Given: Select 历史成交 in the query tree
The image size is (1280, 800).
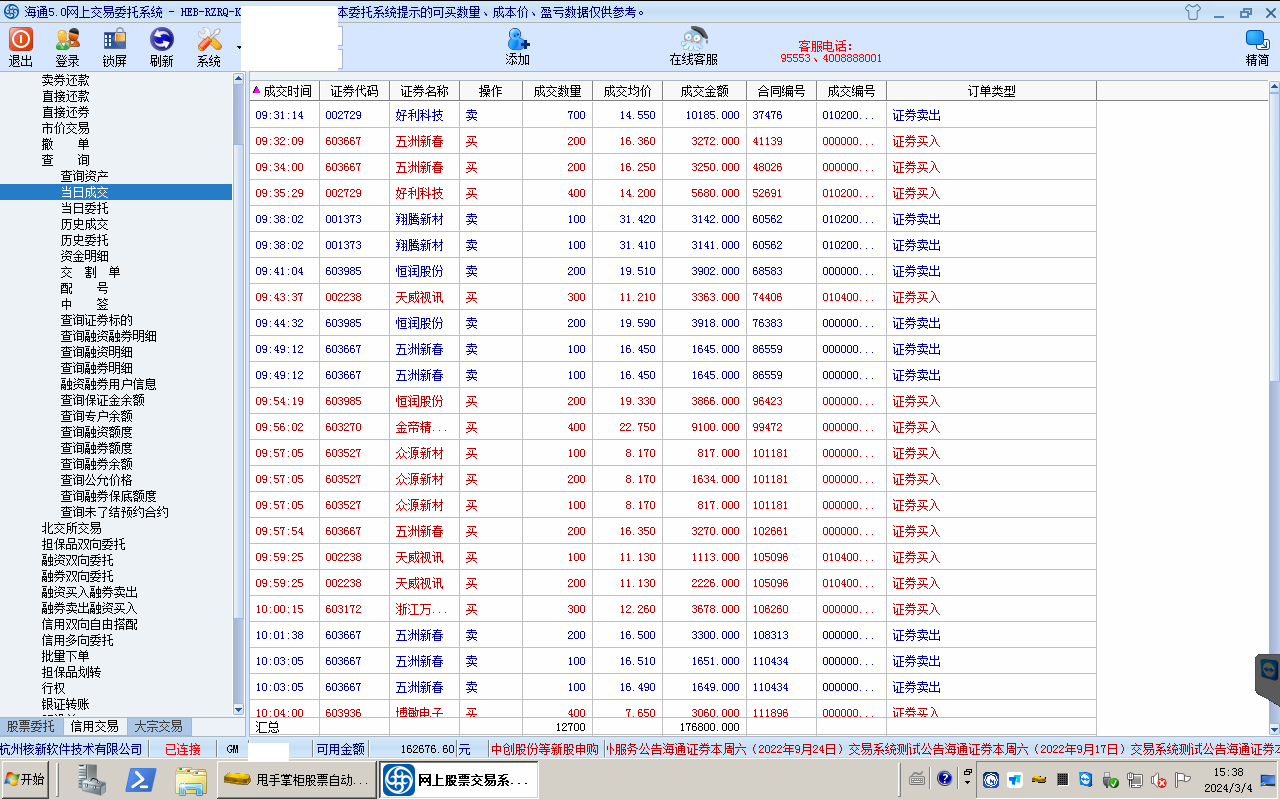Looking at the screenshot, I should (85, 224).
